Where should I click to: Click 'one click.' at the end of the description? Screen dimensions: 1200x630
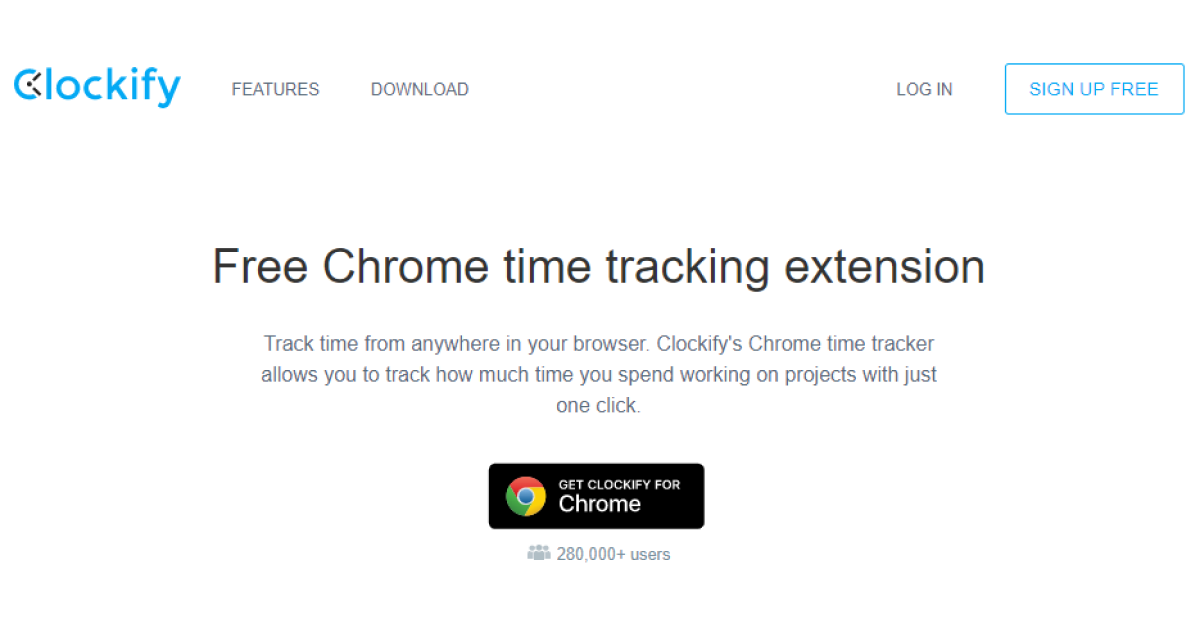[598, 406]
